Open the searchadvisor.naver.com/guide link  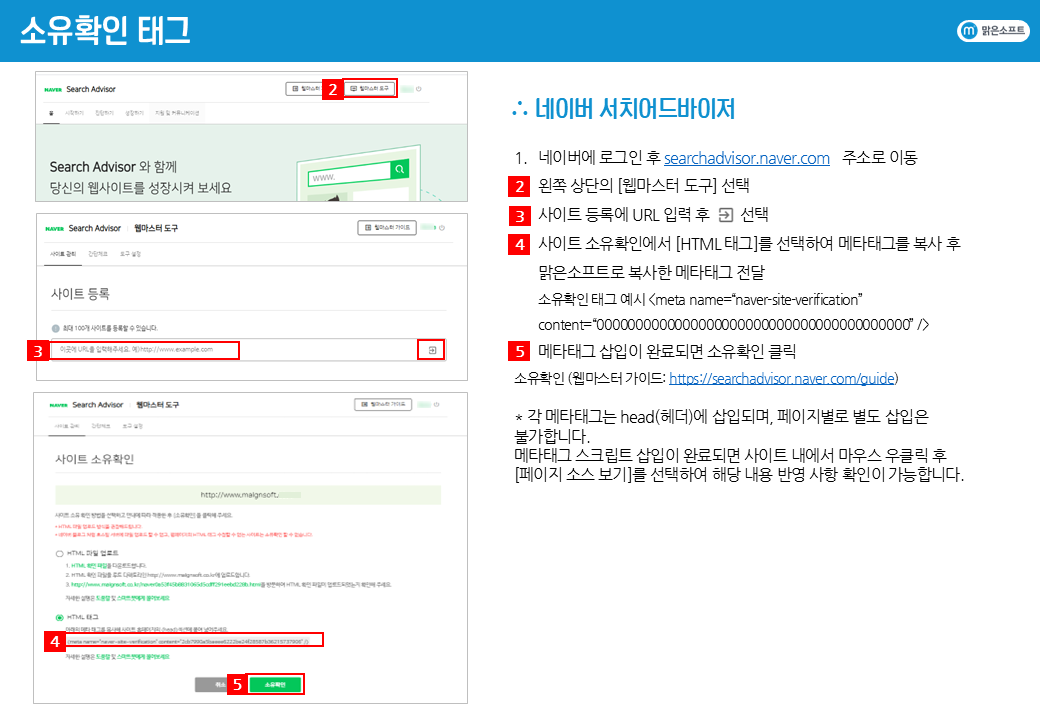[x=782, y=378]
